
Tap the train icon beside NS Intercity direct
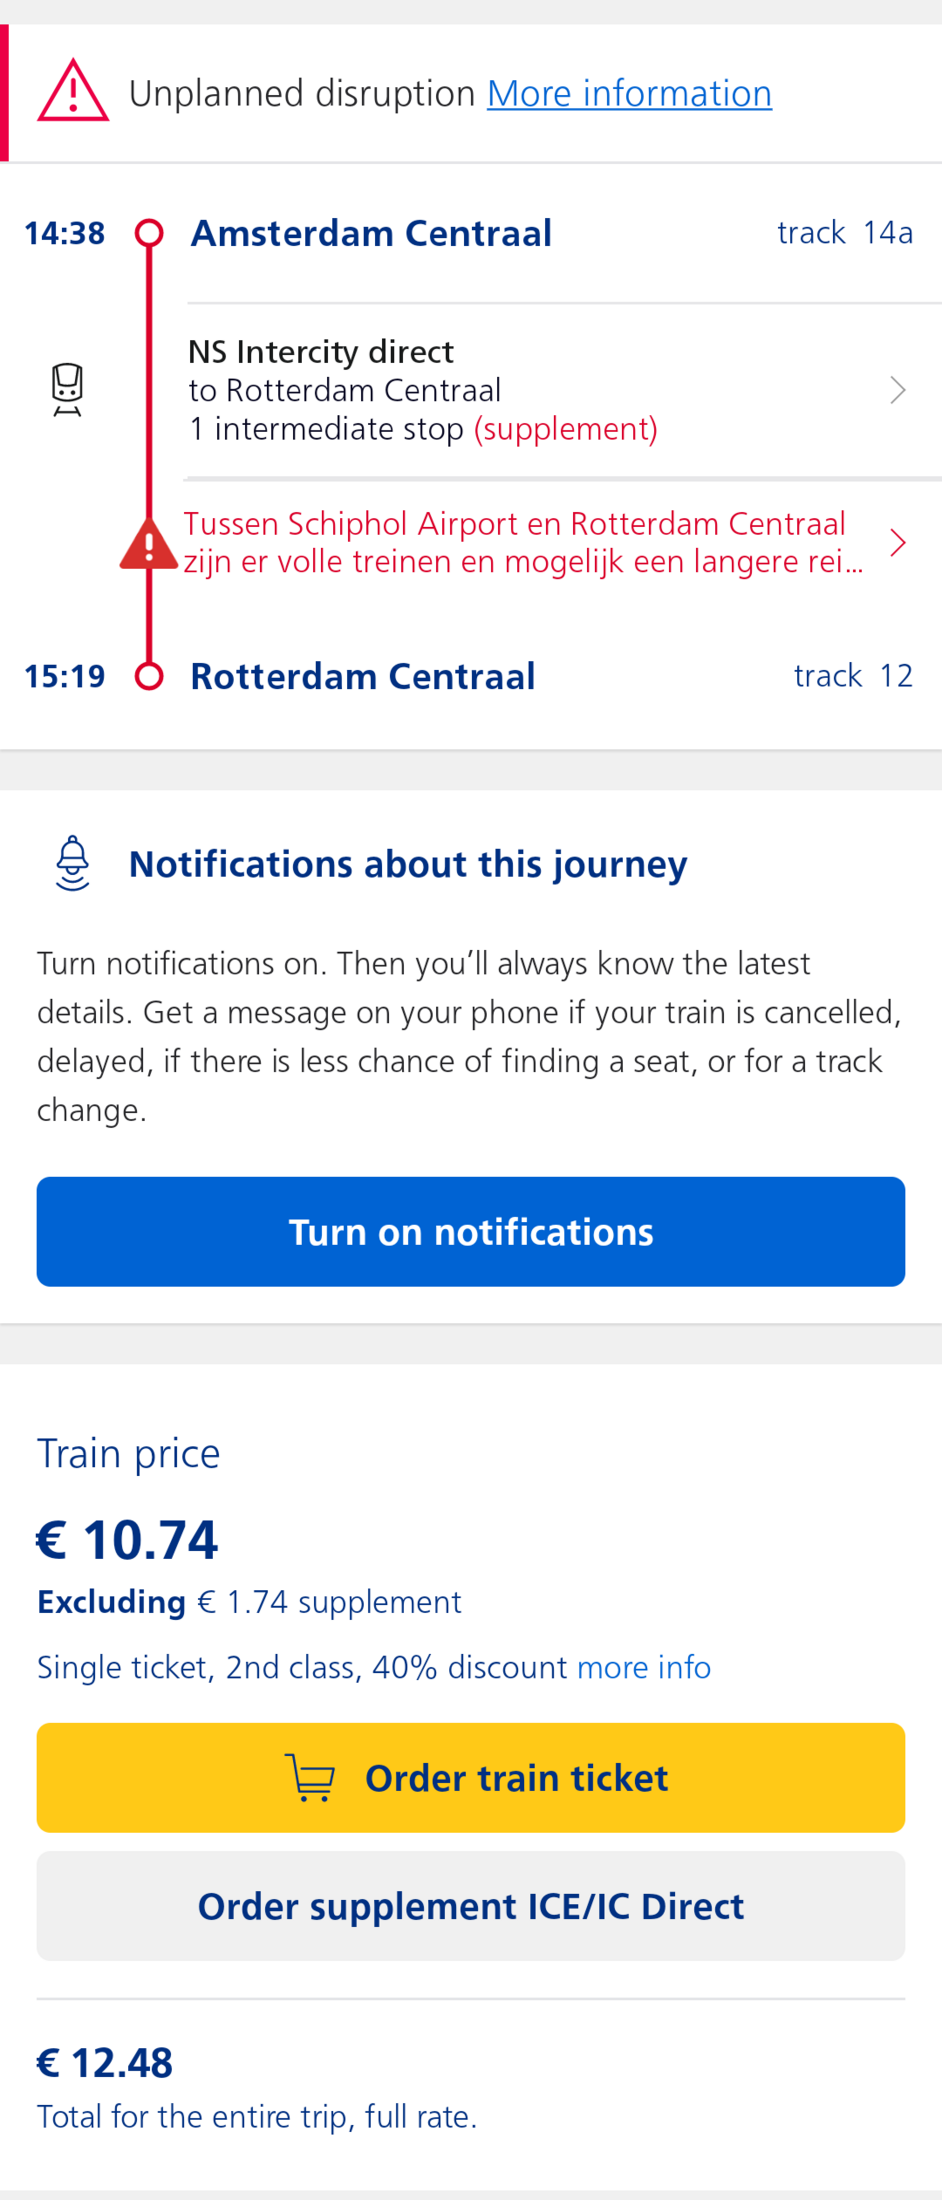(x=67, y=389)
